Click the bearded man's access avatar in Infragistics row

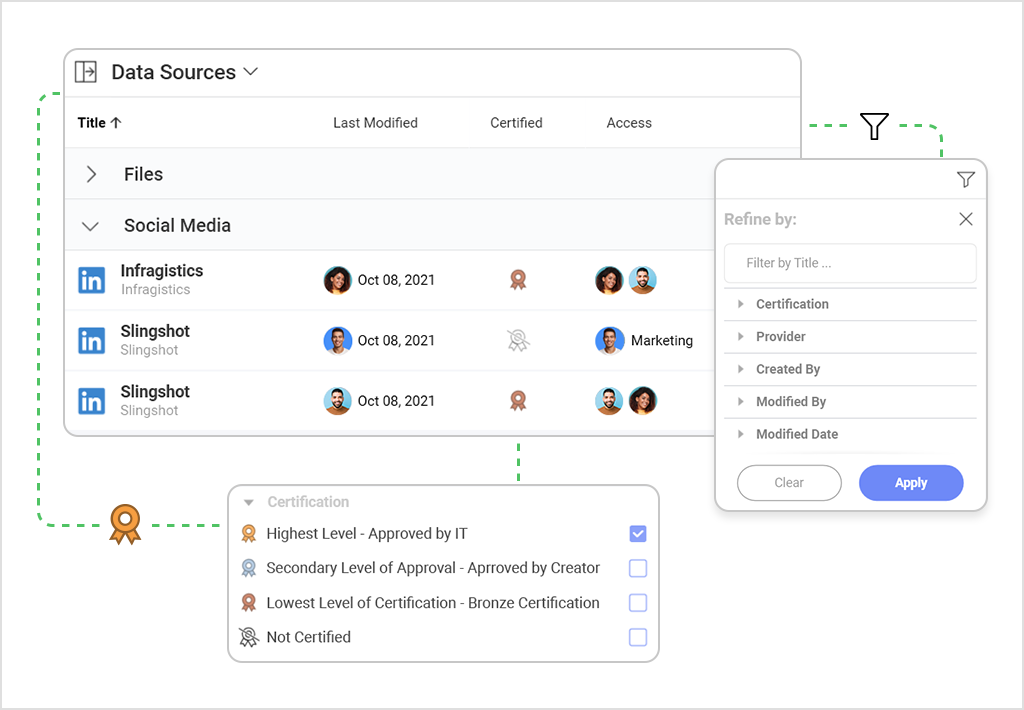(643, 280)
